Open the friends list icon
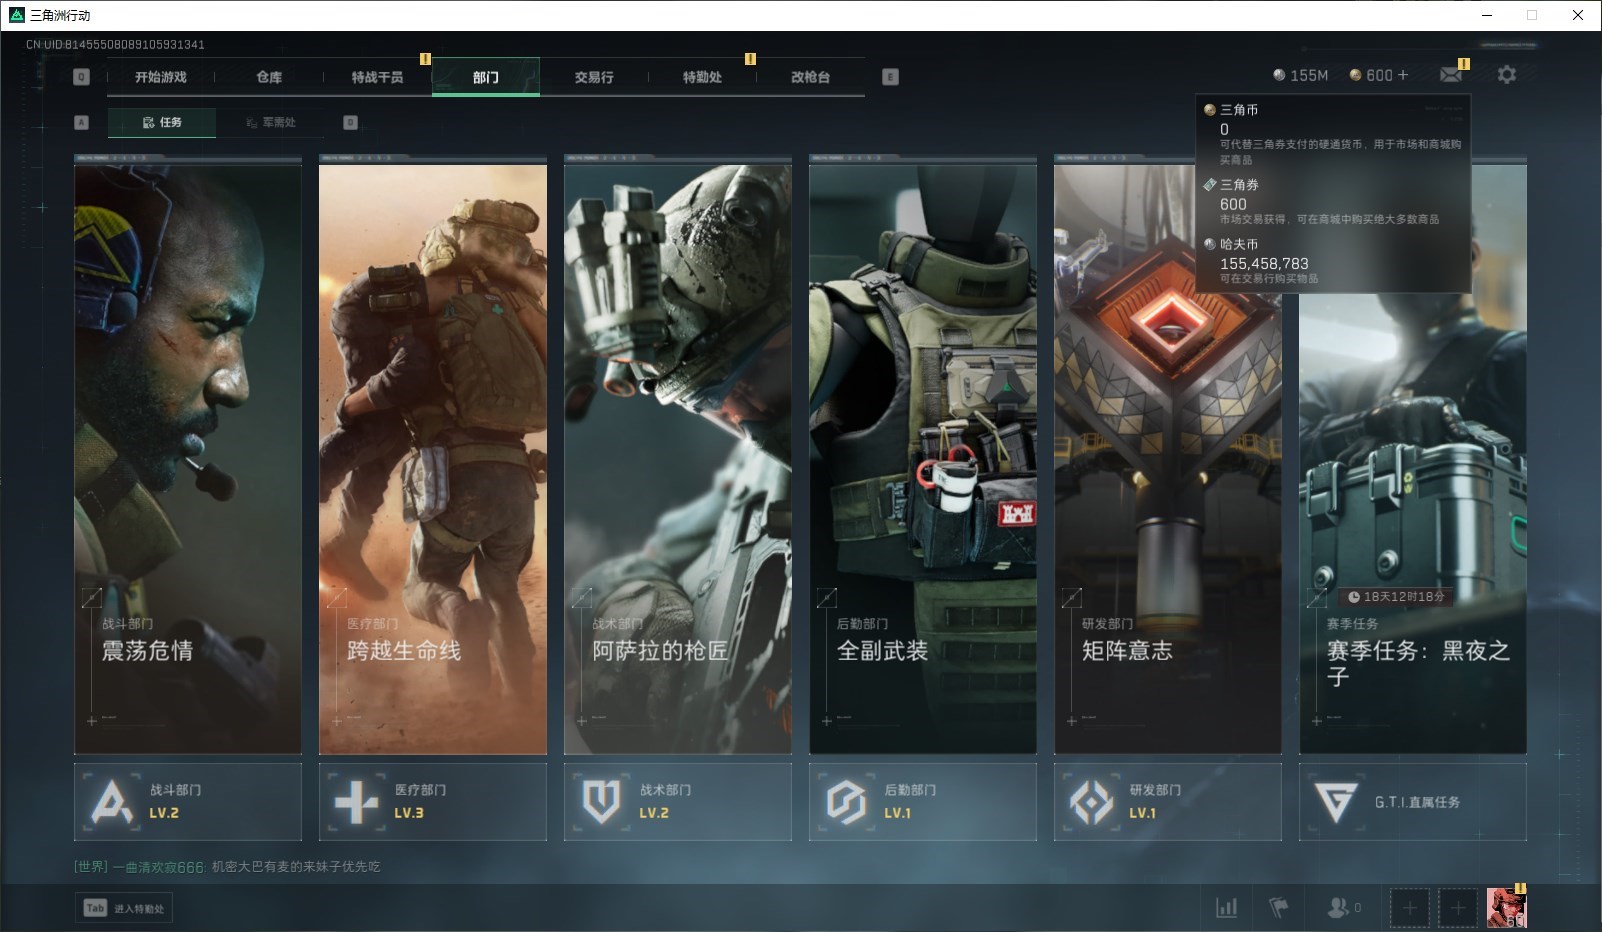This screenshot has height=932, width=1602. [1343, 908]
